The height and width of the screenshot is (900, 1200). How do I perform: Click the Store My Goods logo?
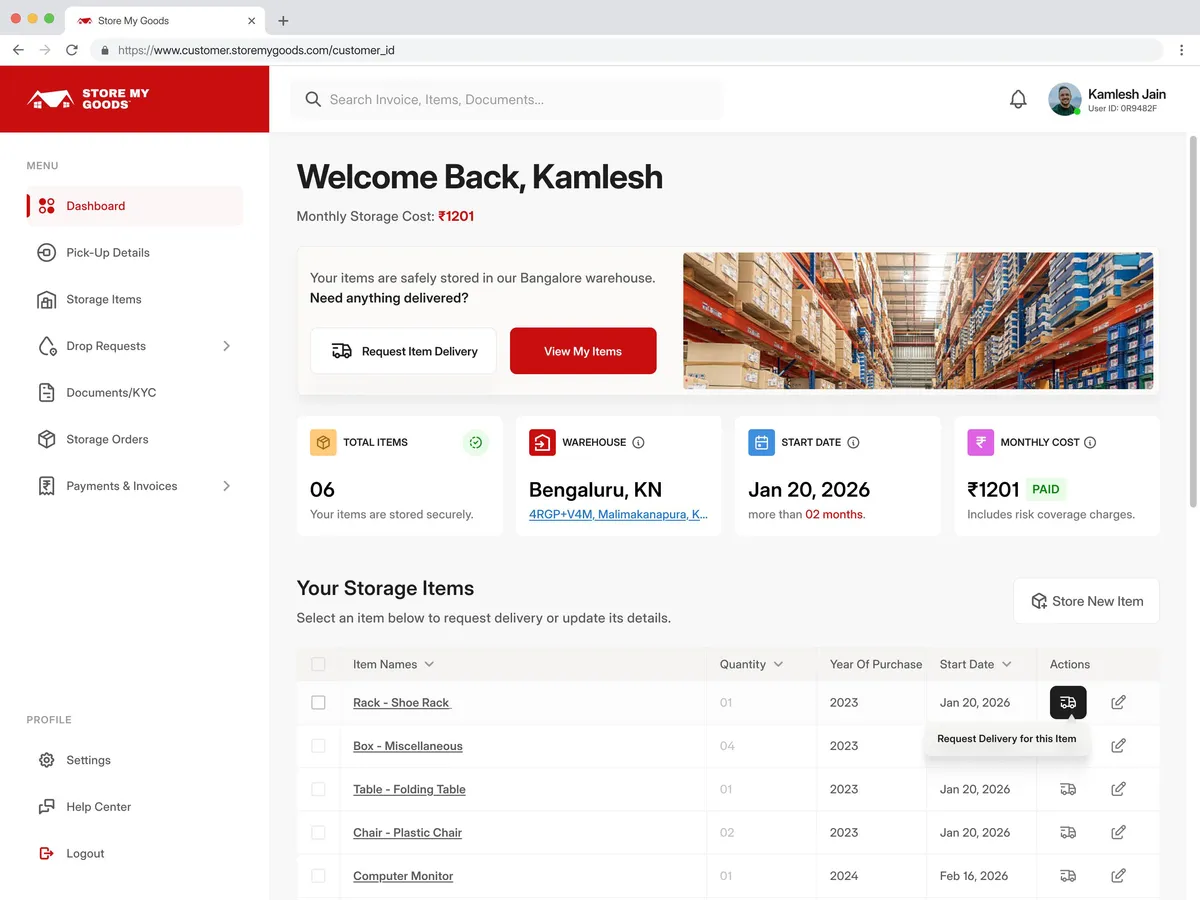pos(89,98)
